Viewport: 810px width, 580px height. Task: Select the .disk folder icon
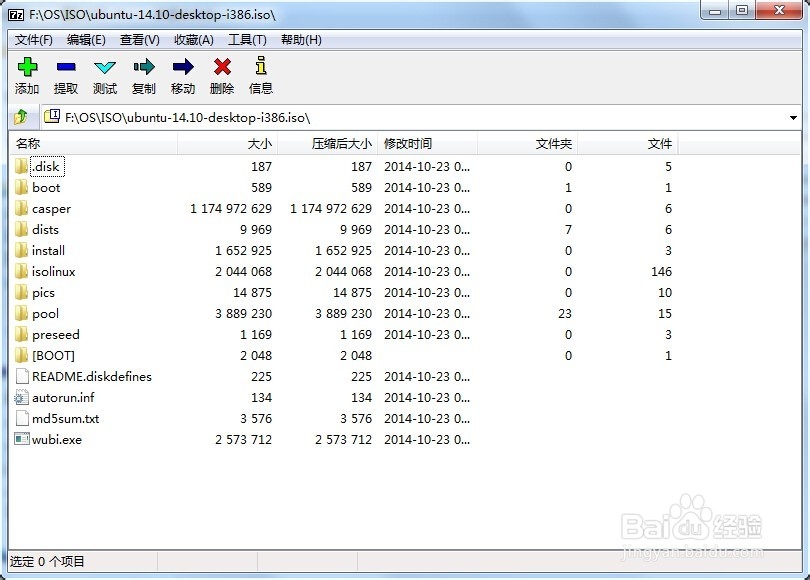coord(21,166)
